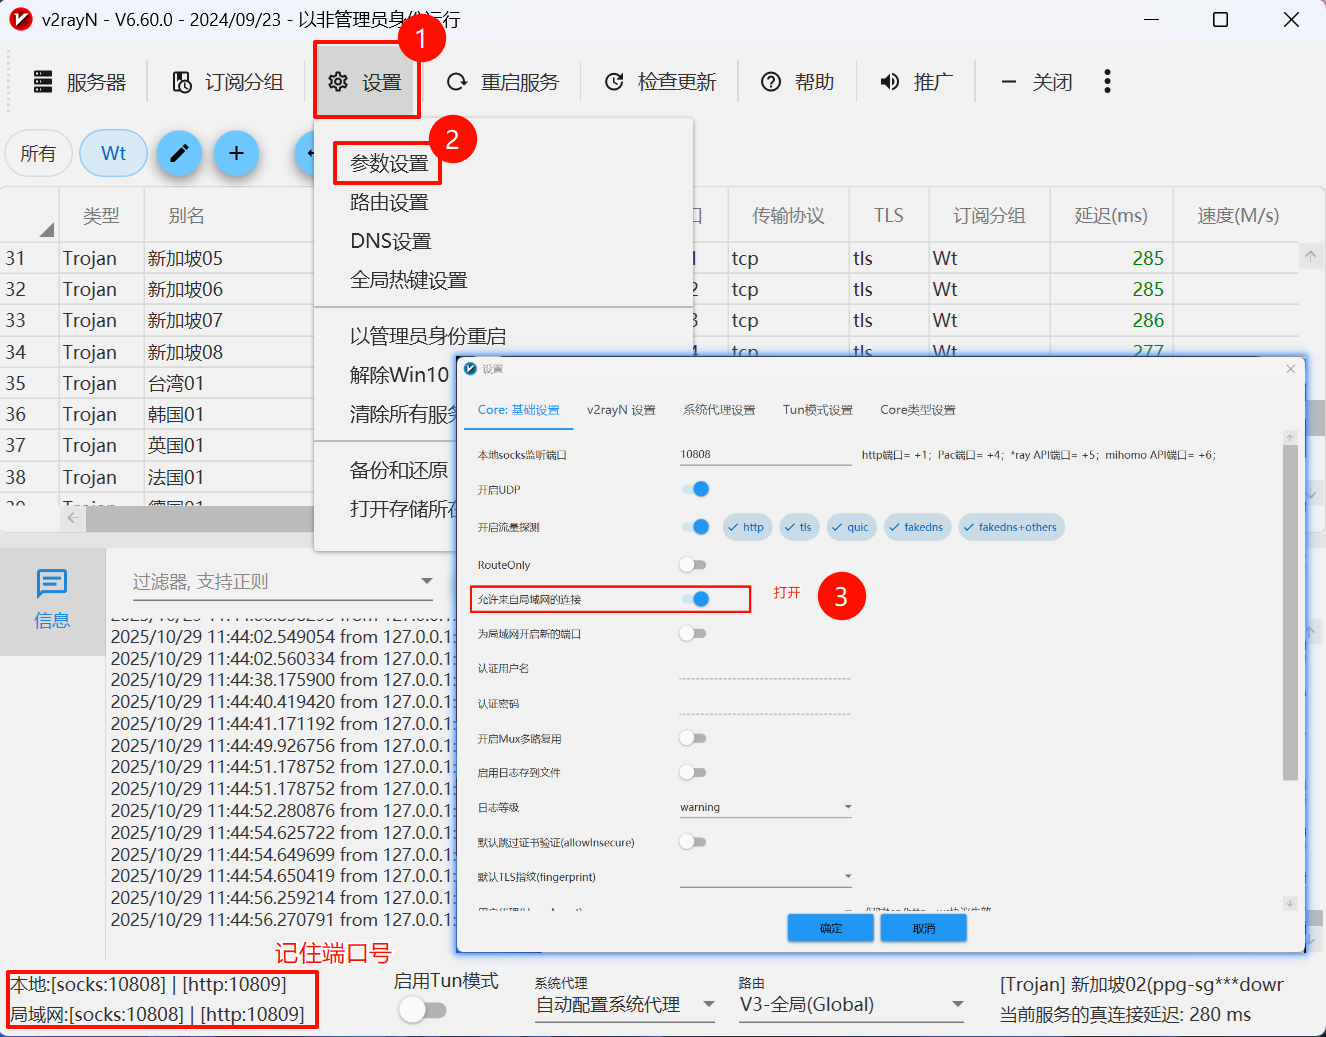
Task: Select server row 韩国01
Action: (176, 414)
